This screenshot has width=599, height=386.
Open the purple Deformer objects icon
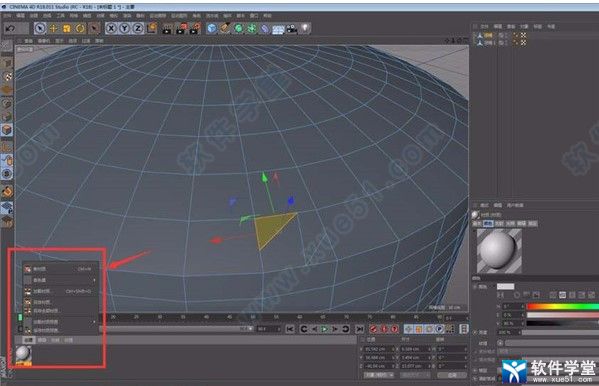pos(265,28)
